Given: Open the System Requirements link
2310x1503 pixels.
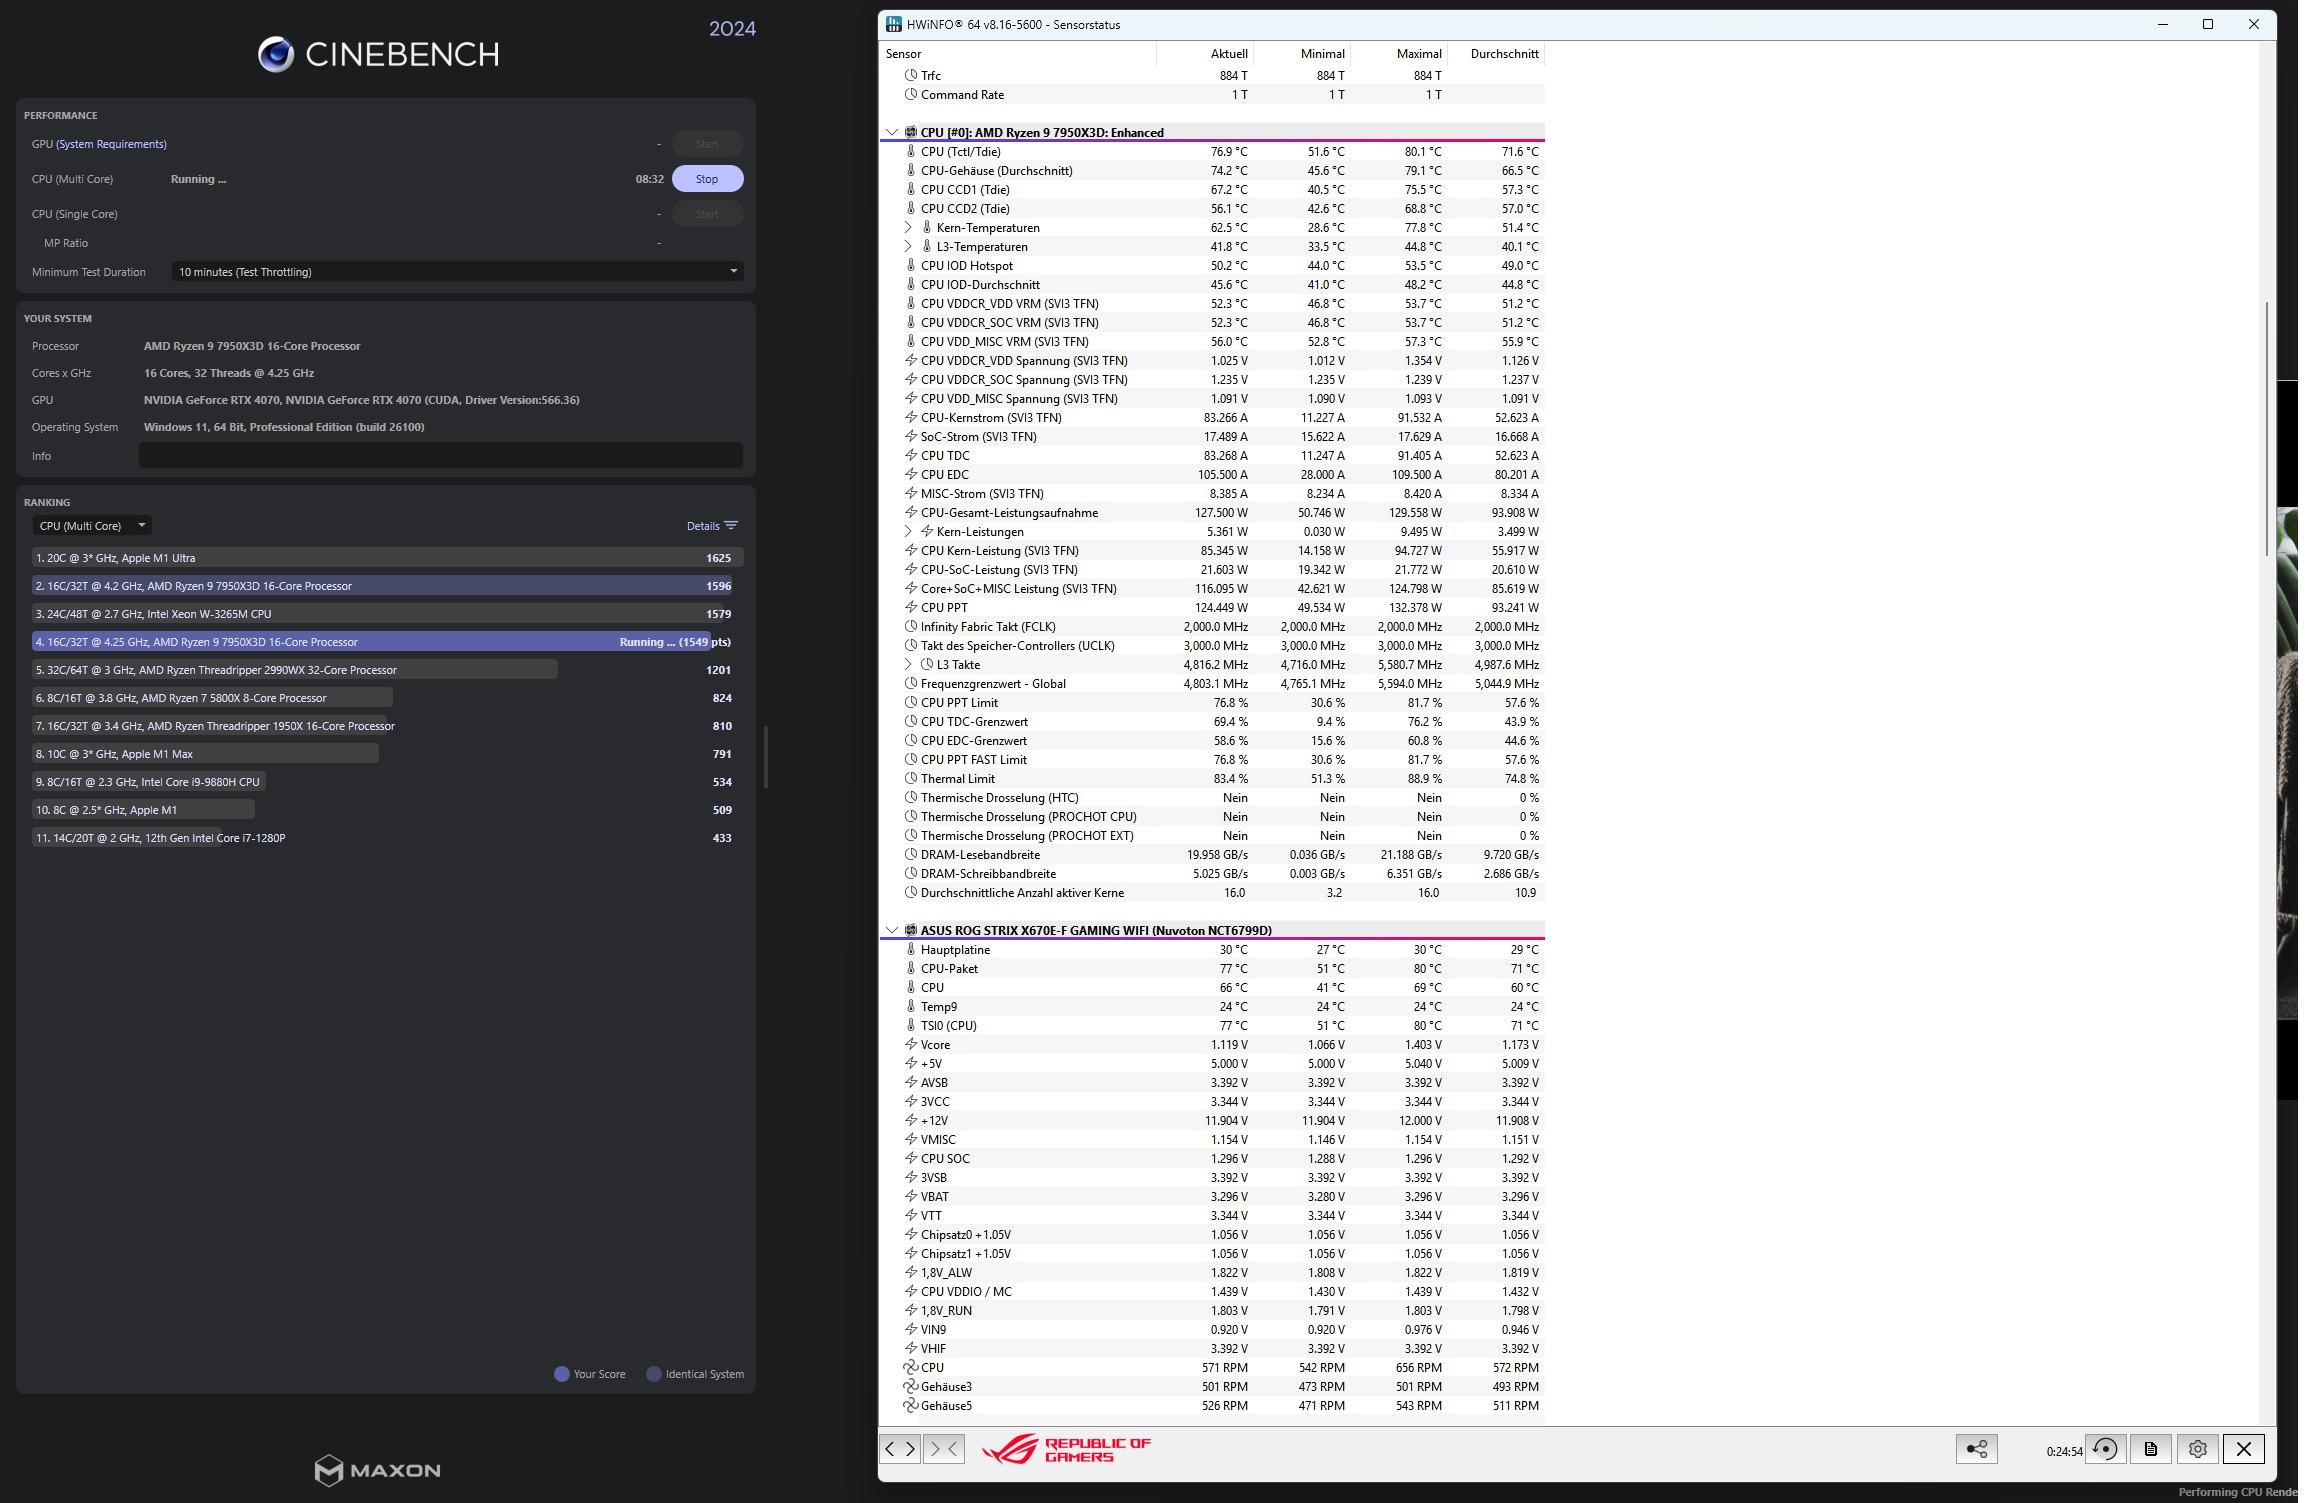Looking at the screenshot, I should (111, 144).
